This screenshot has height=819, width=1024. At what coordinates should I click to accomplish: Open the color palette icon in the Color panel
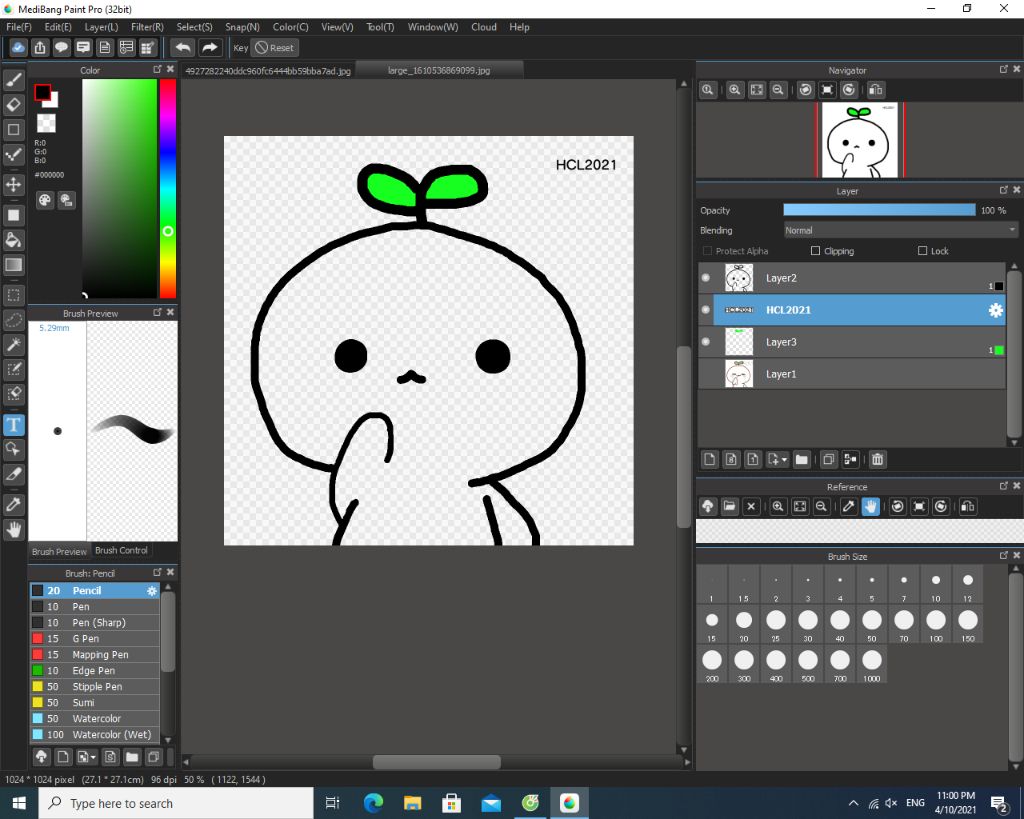click(44, 201)
